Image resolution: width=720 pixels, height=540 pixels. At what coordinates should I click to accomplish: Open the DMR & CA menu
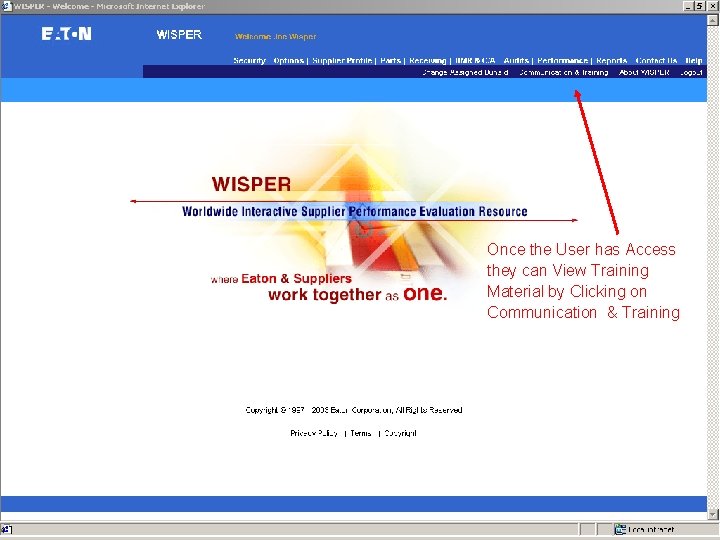(475, 61)
